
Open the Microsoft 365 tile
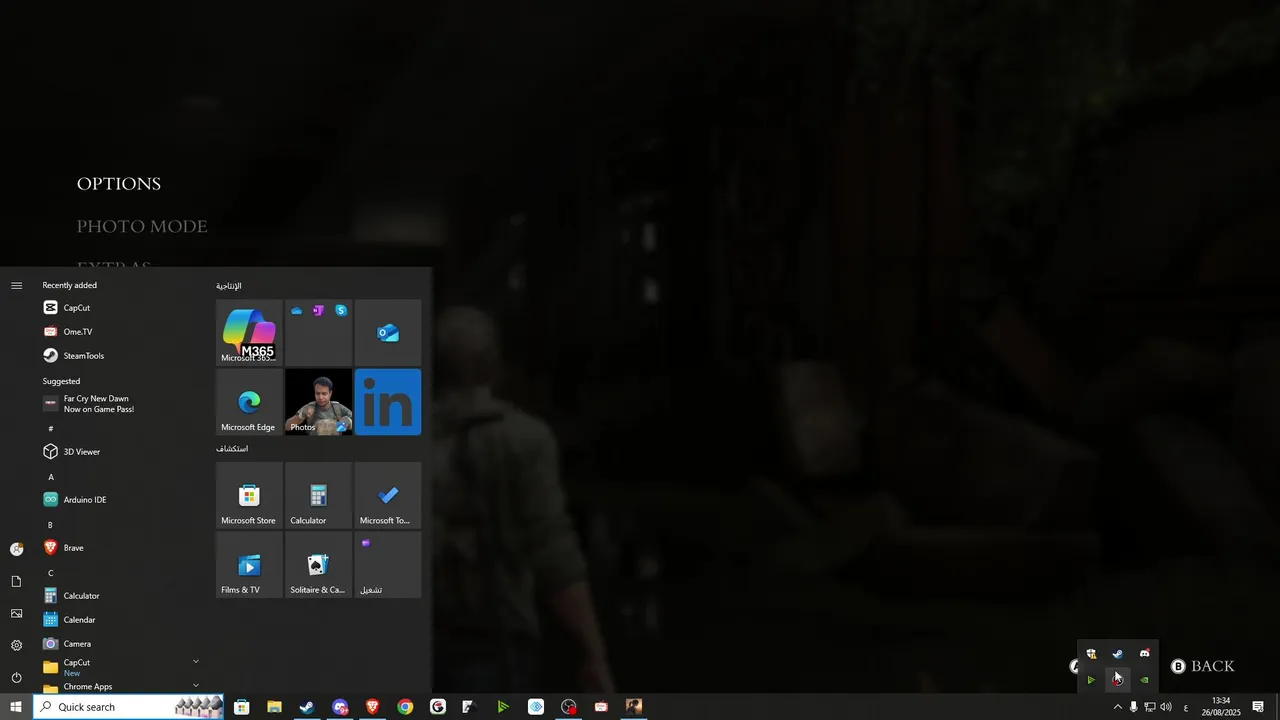coord(249,333)
